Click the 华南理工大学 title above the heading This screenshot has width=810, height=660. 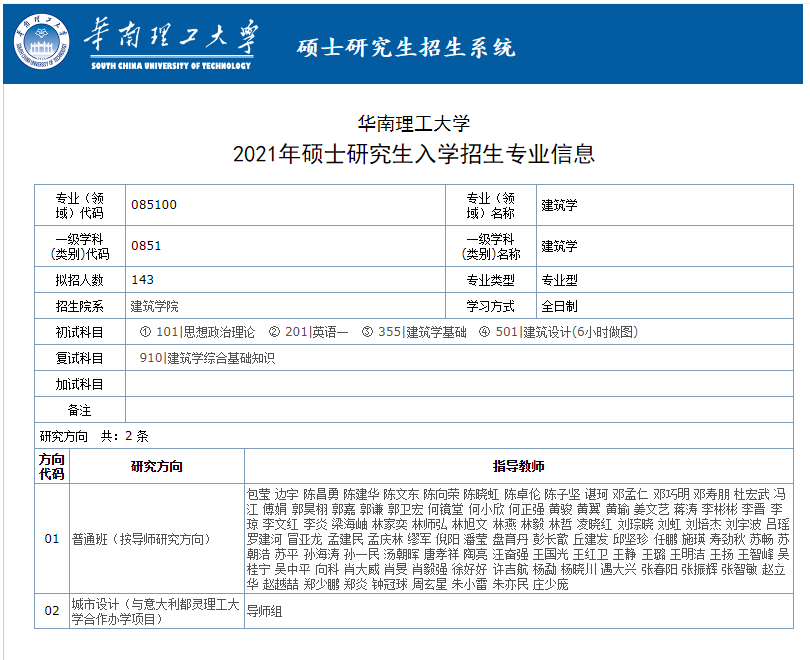[414, 123]
